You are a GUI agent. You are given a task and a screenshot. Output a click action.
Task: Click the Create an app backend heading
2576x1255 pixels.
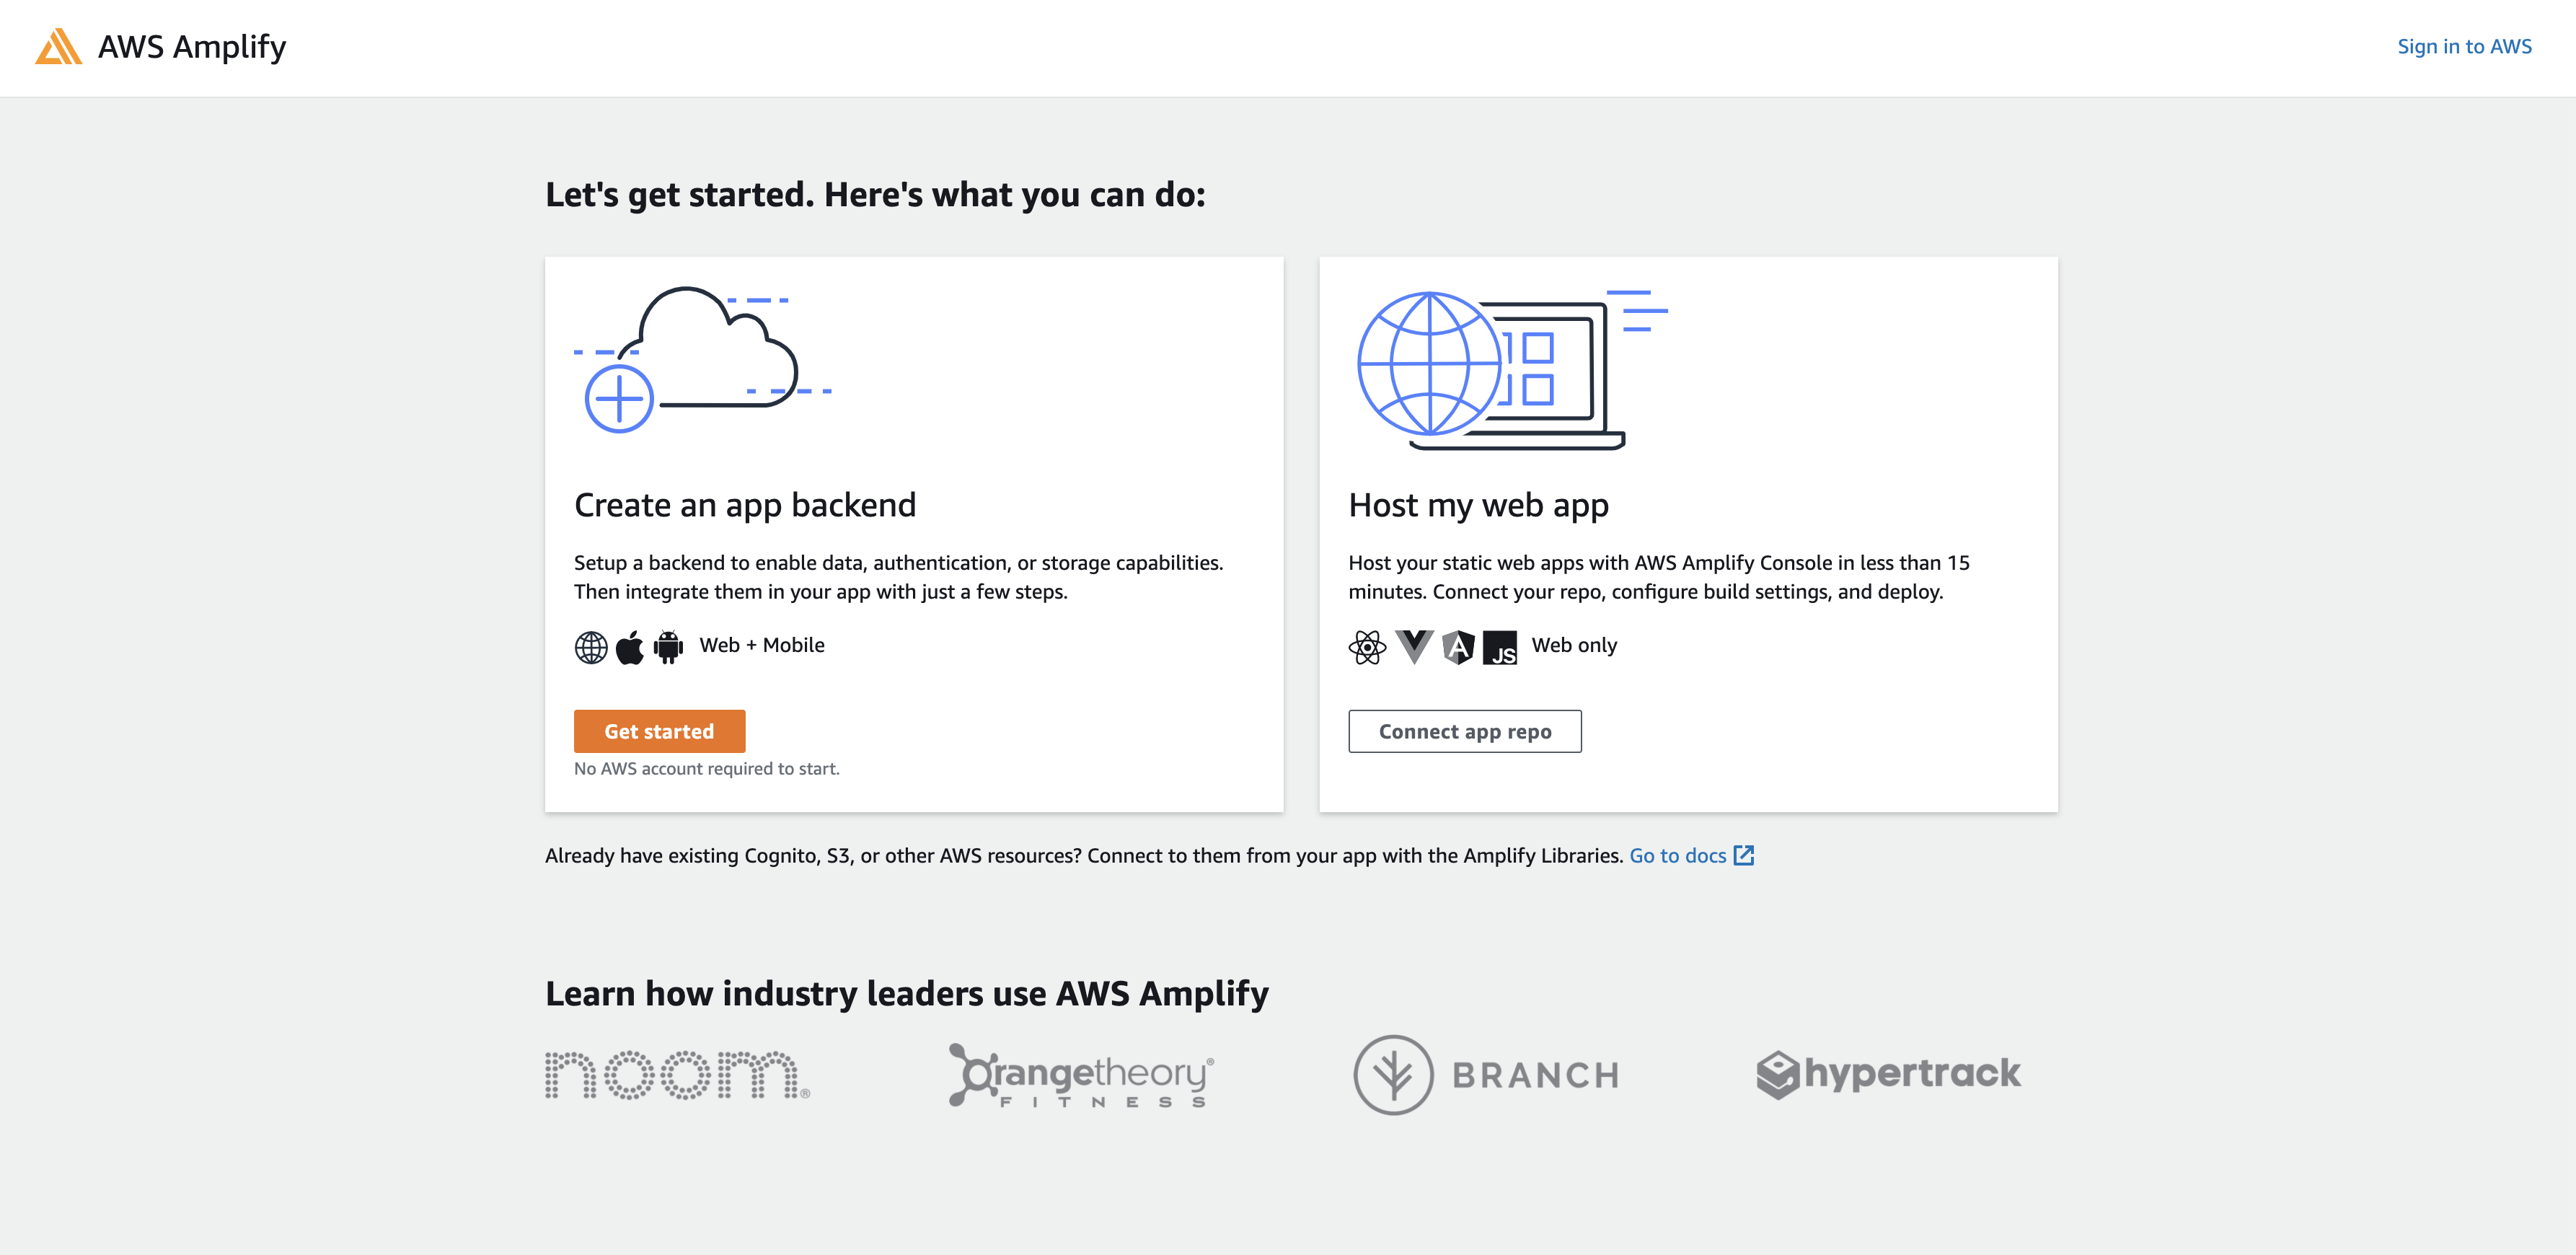tap(745, 505)
